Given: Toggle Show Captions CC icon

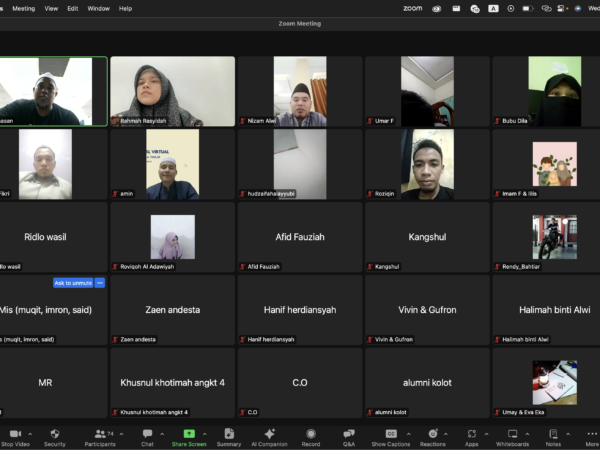Looking at the screenshot, I should pos(391,434).
